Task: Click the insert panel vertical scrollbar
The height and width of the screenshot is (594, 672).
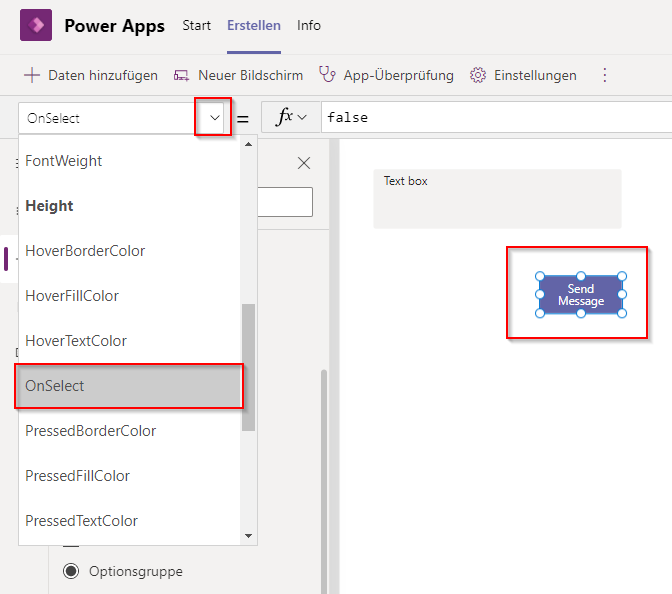Action: [324, 480]
